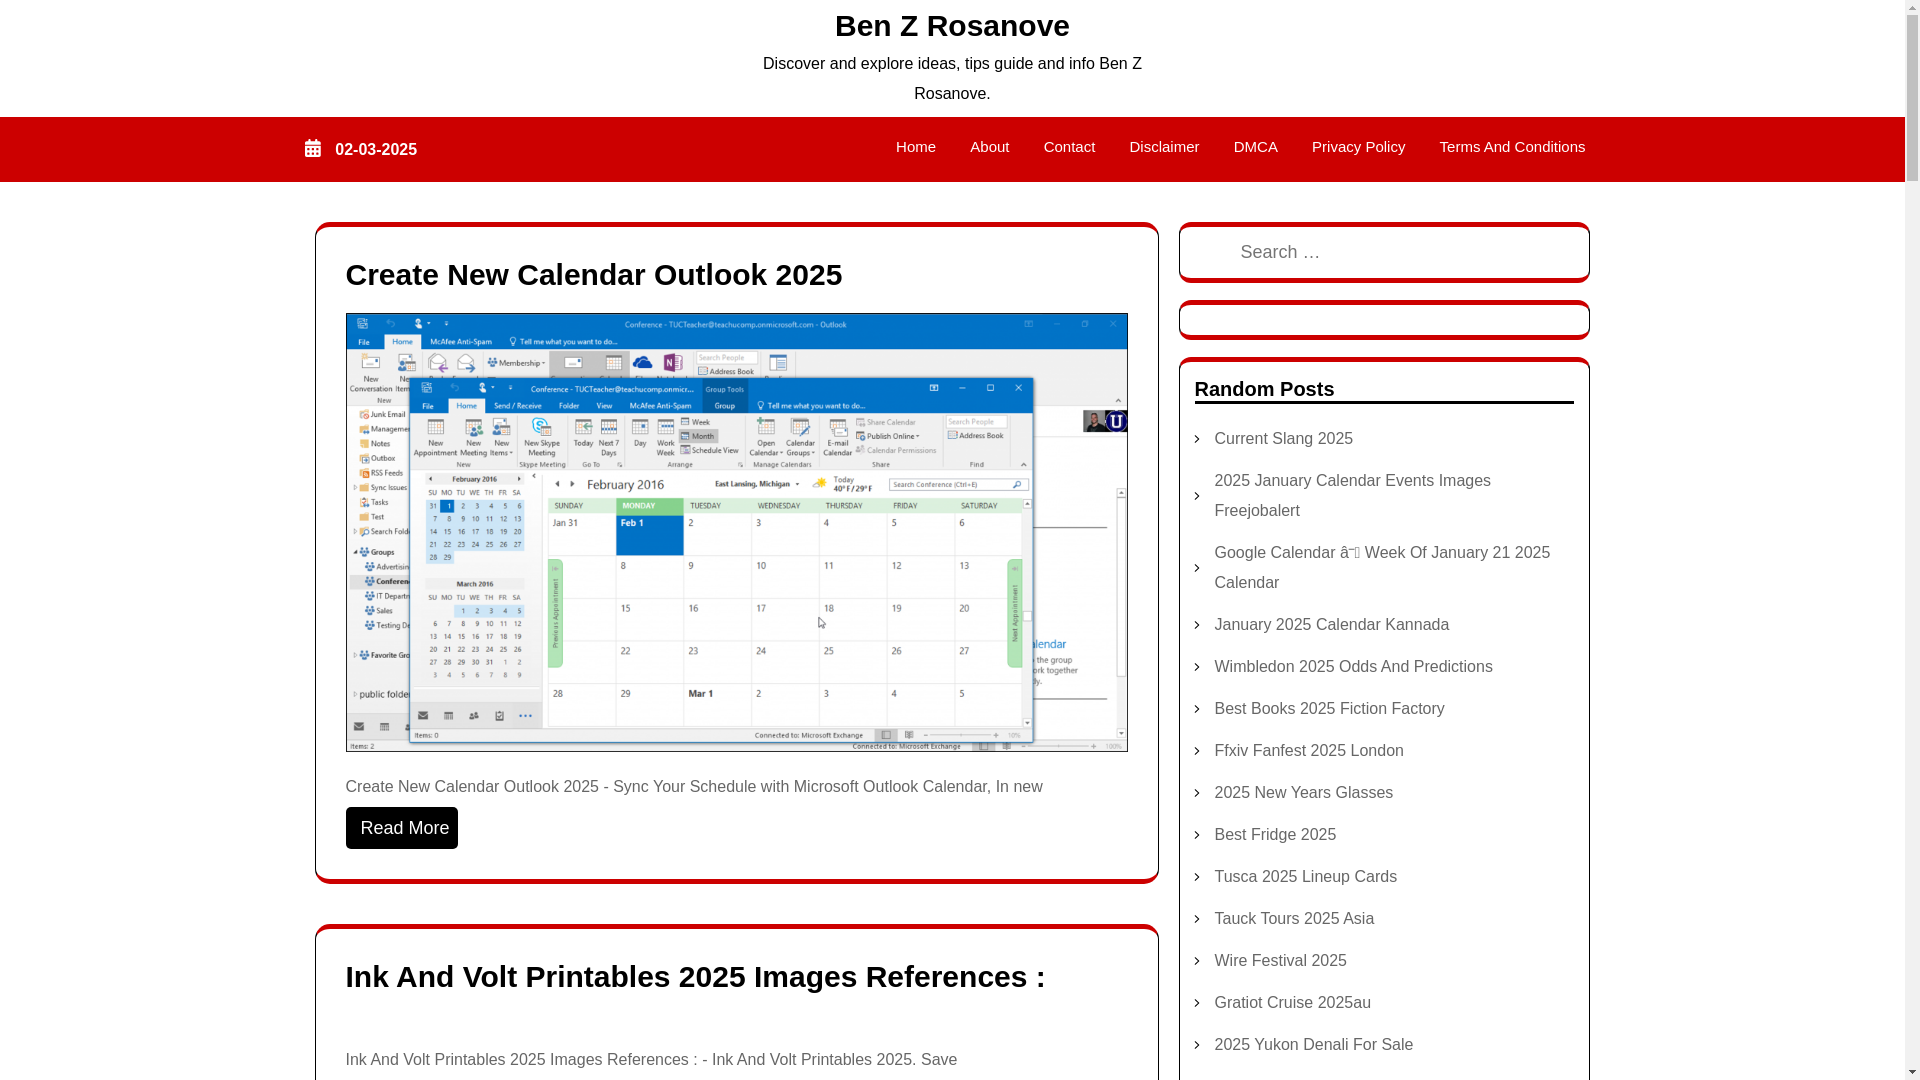Open the Create New Calendar Outlook 2025 post title
The image size is (1920, 1080).
tap(594, 275)
